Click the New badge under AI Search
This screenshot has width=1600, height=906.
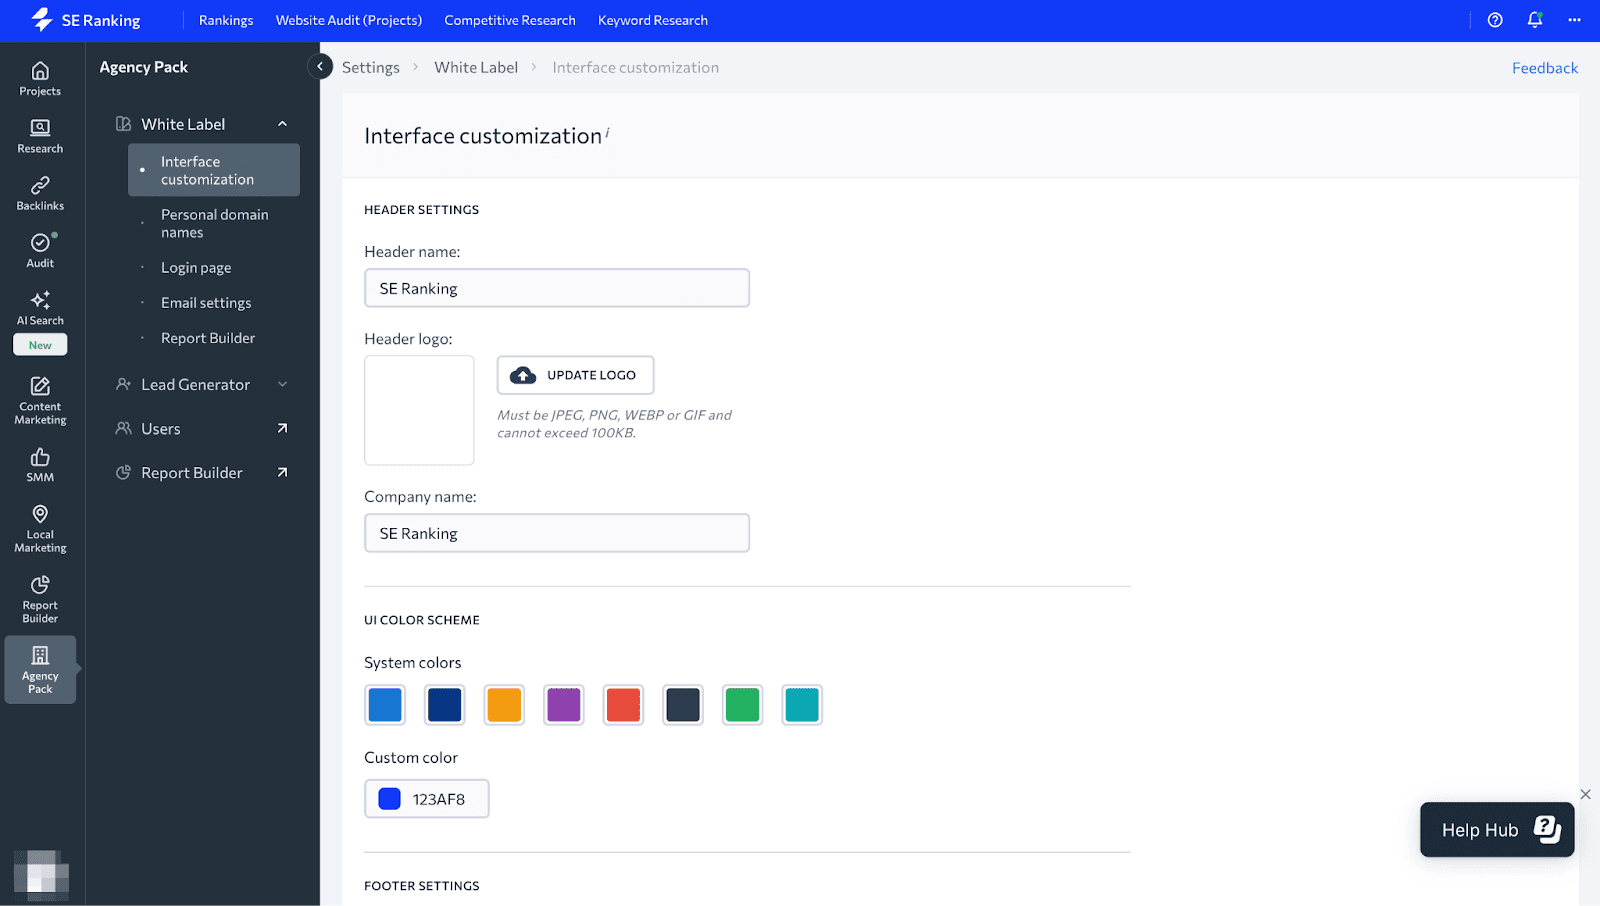coord(40,345)
